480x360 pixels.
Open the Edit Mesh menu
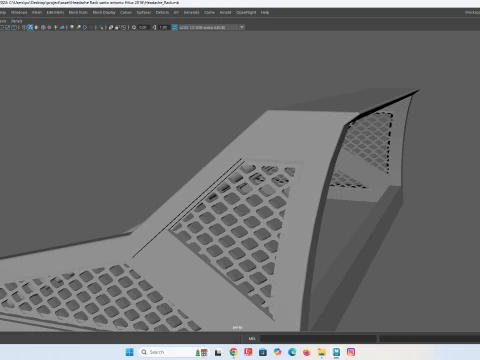click(x=55, y=12)
